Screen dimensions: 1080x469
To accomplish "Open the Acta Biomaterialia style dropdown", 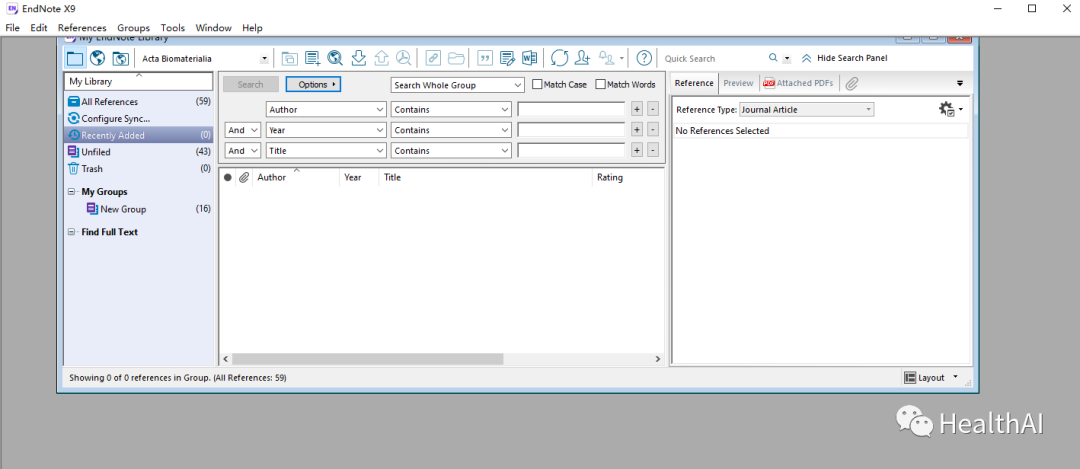I will 264,59.
